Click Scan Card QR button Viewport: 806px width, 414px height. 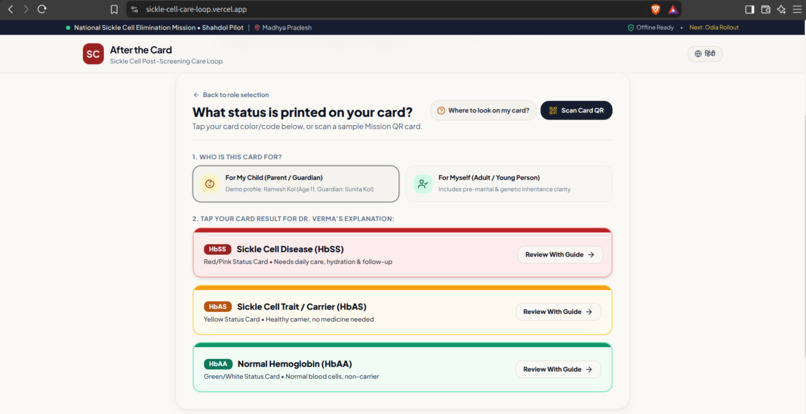[576, 111]
